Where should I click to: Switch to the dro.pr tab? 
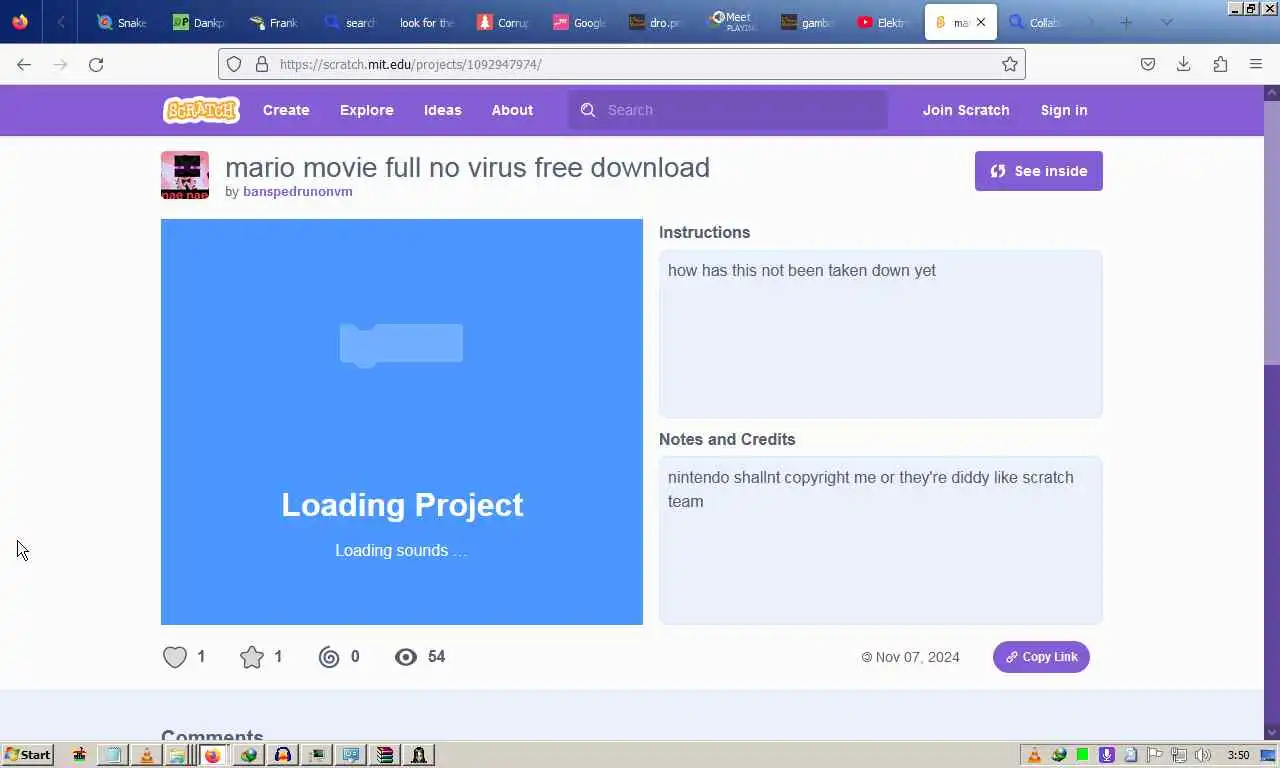656,22
